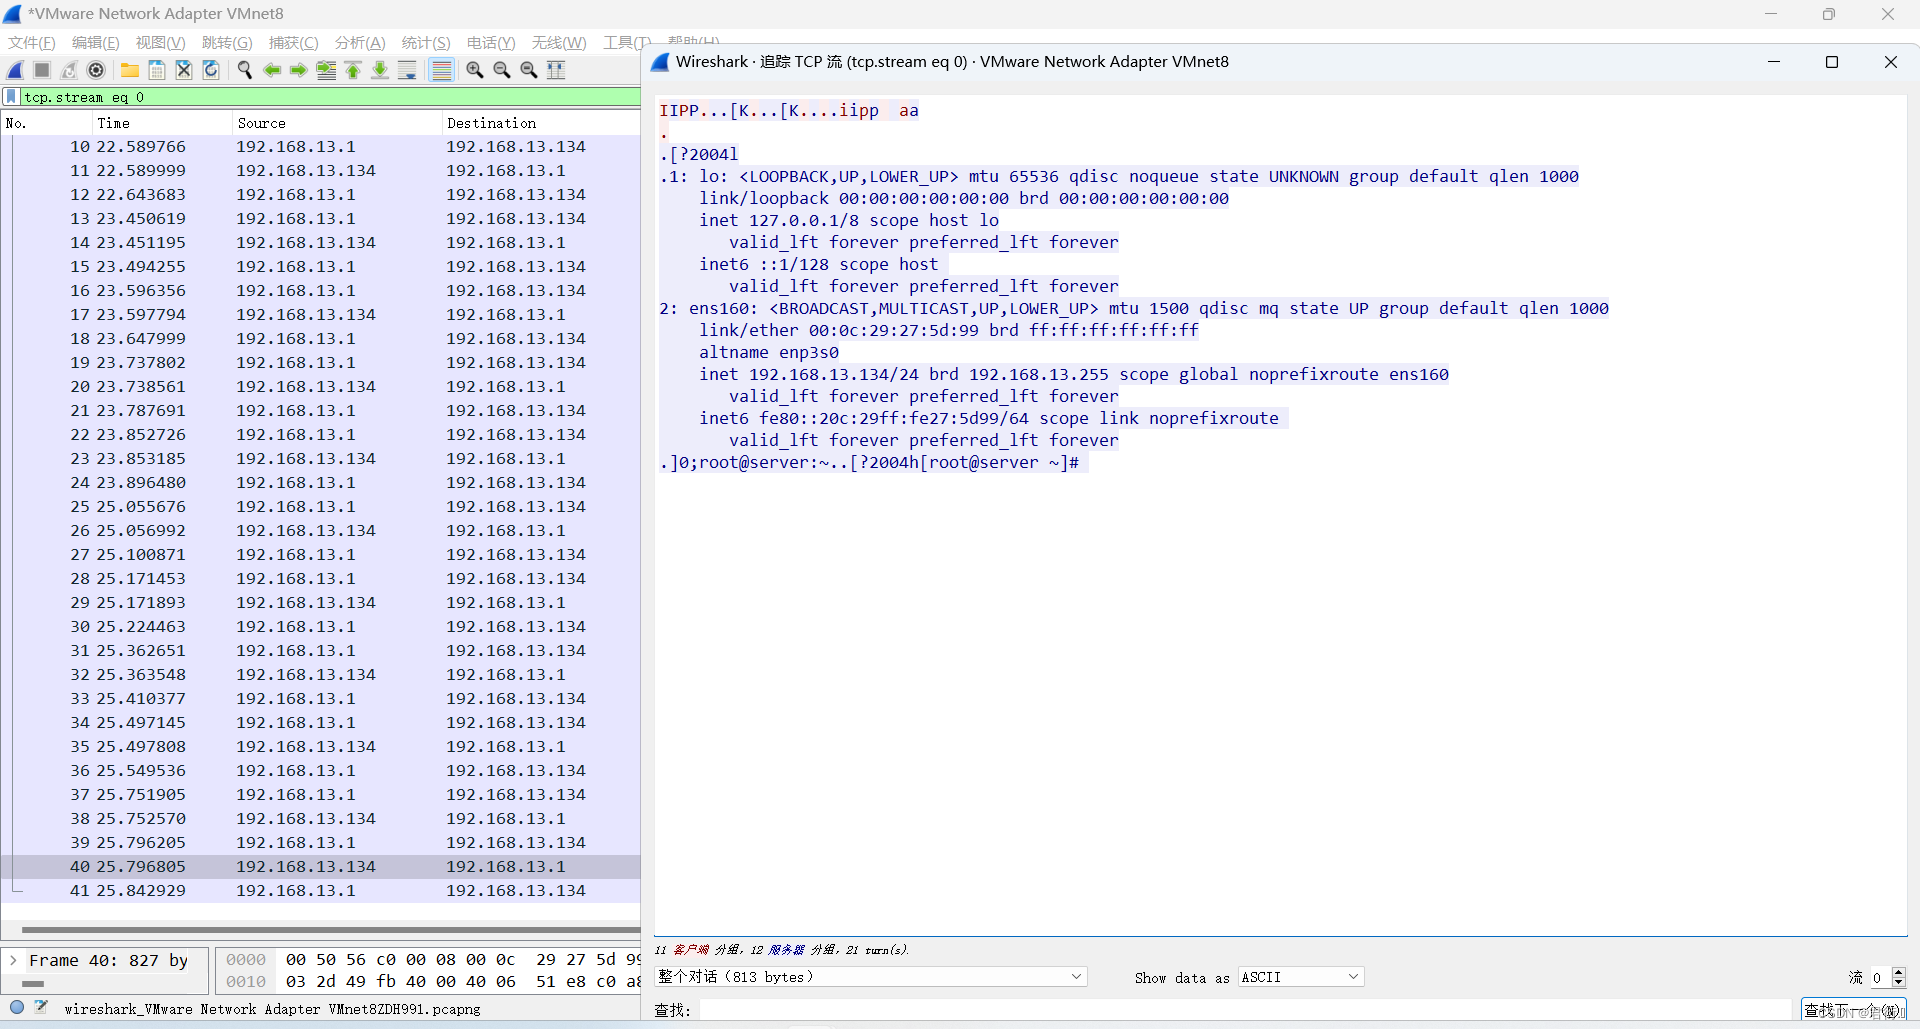Sort packets by the Source column header
Screen dimensions: 1920x1029
click(x=336, y=123)
